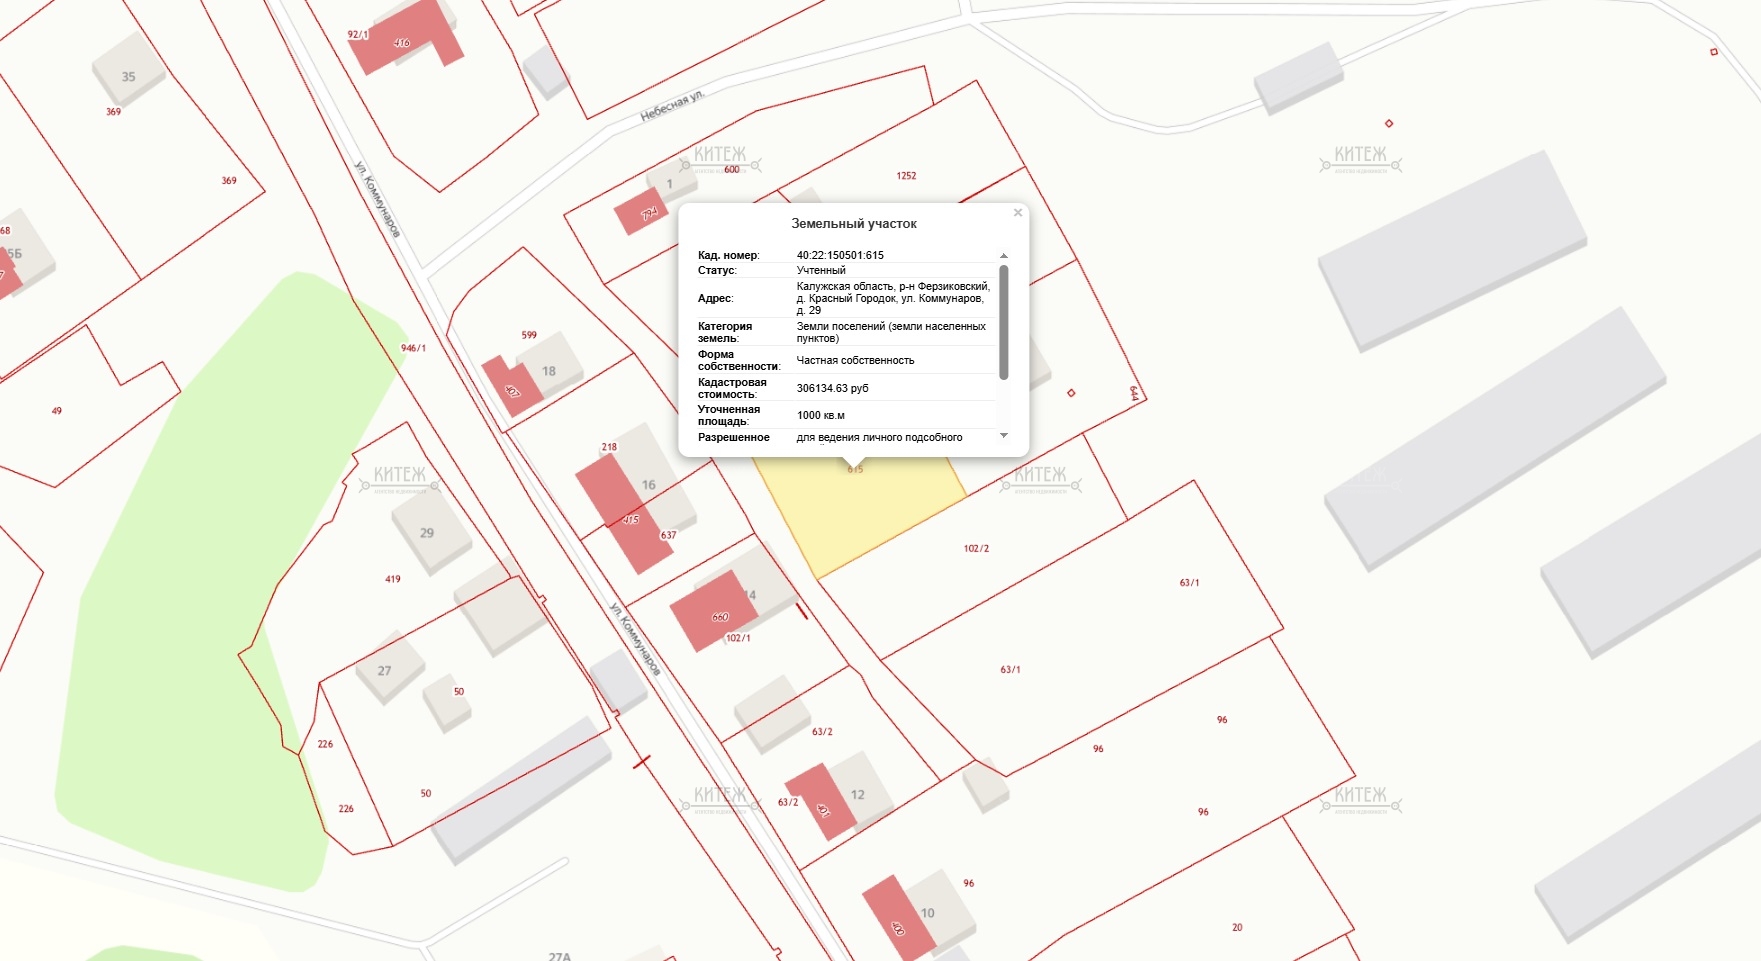Click the Небесная ул. street label
The image size is (1761, 961).
[672, 106]
